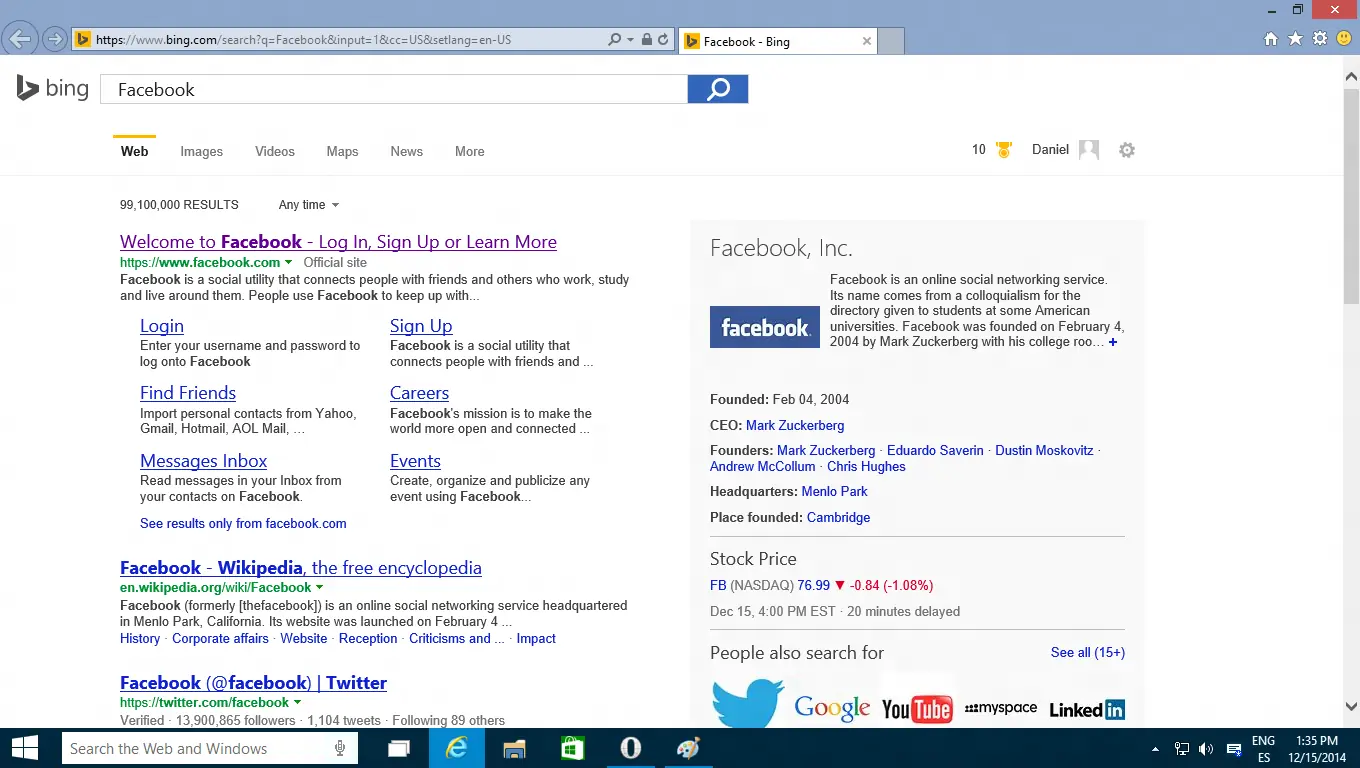Switch to the News tab
Viewport: 1360px width, 768px height.
tap(406, 151)
